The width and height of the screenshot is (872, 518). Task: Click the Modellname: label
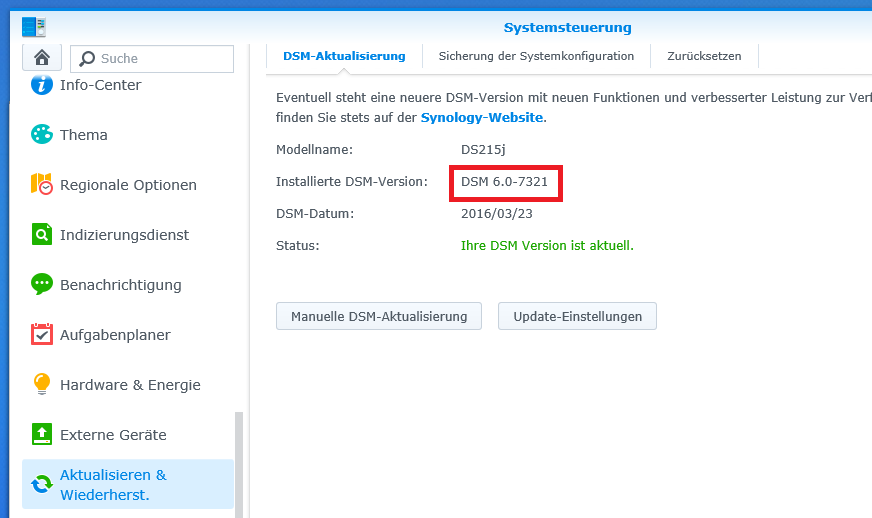(314, 150)
